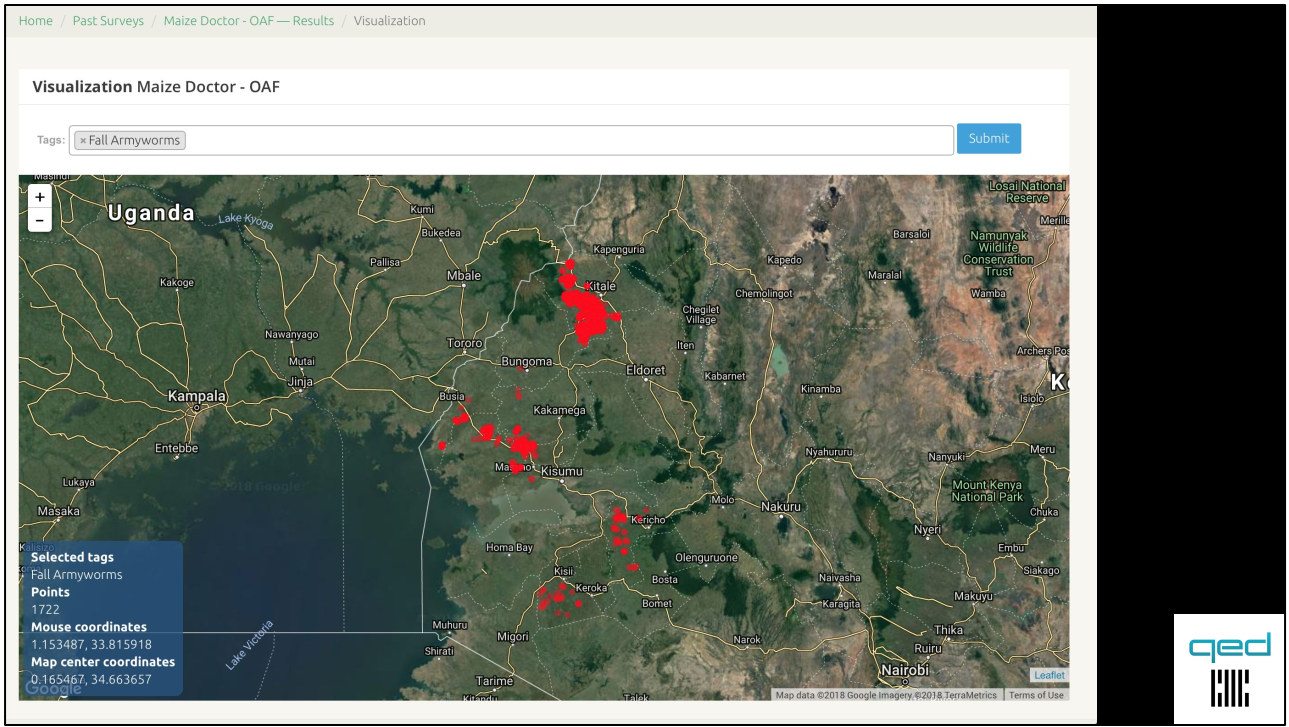Go to Home breadcrumb
Image resolution: width=1289 pixels, height=727 pixels.
point(36,21)
